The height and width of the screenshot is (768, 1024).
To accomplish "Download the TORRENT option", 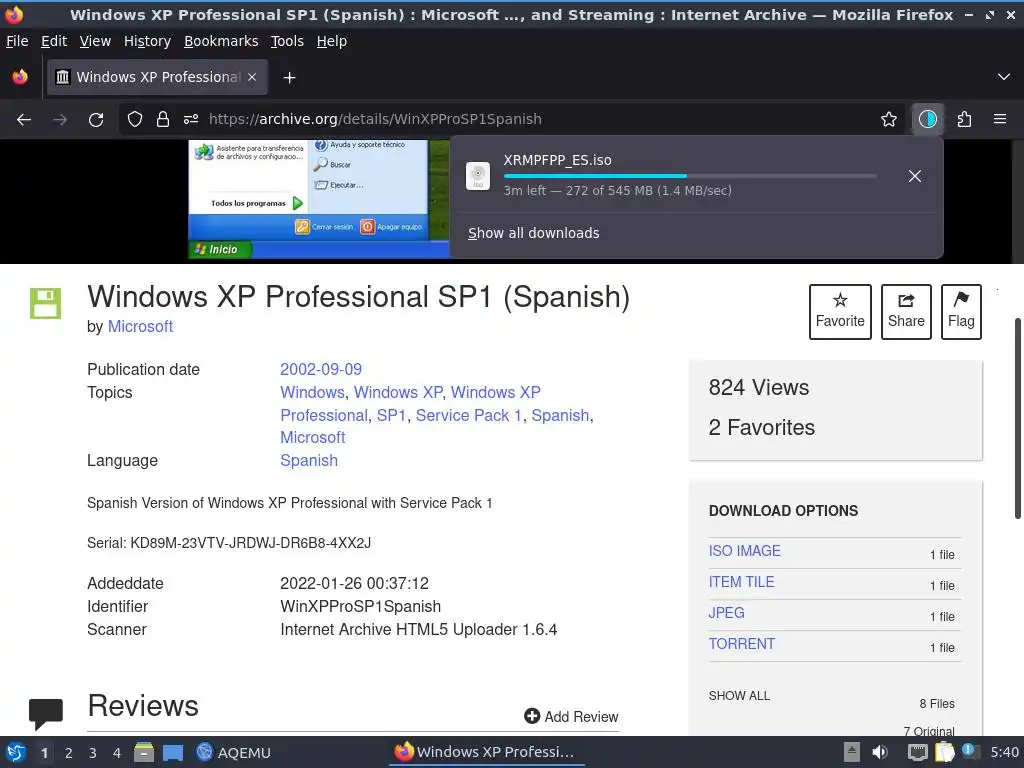I will (x=742, y=644).
